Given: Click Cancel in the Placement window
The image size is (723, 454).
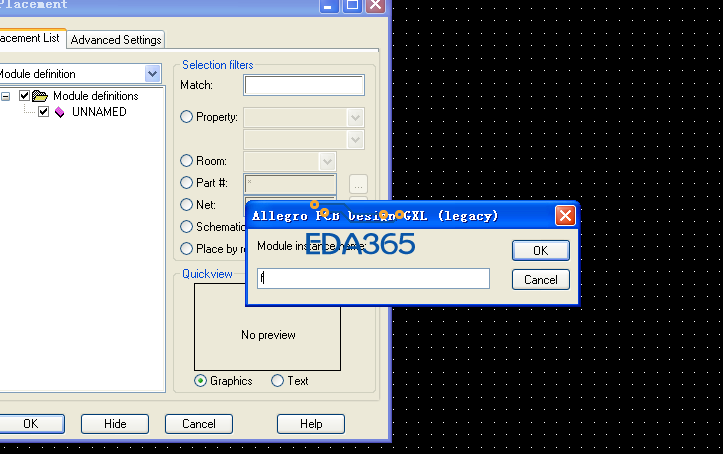Looking at the screenshot, I should [199, 424].
